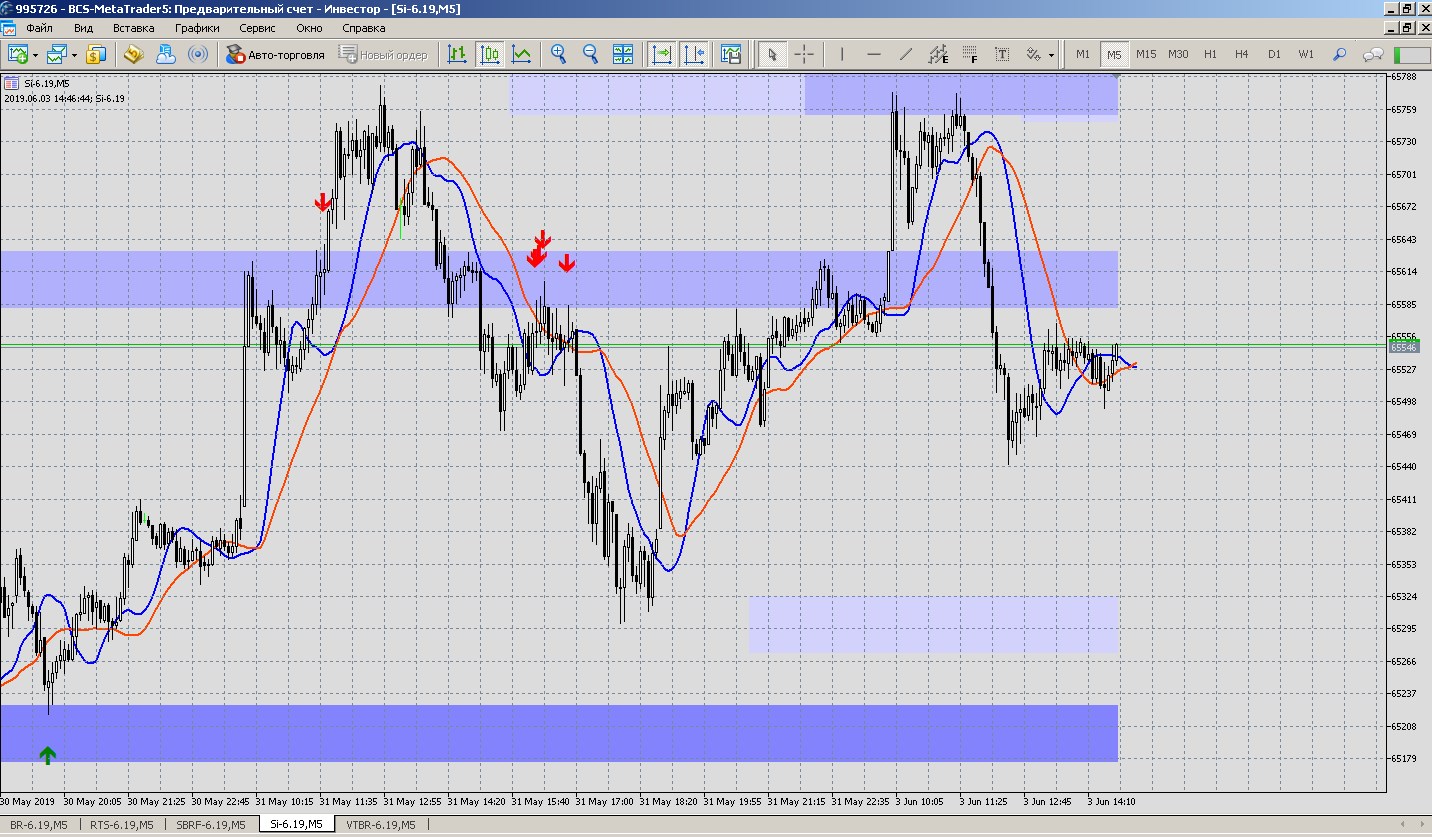Click the chart icon beside Si-6.19,M5 label
1432x837 pixels.
point(11,83)
